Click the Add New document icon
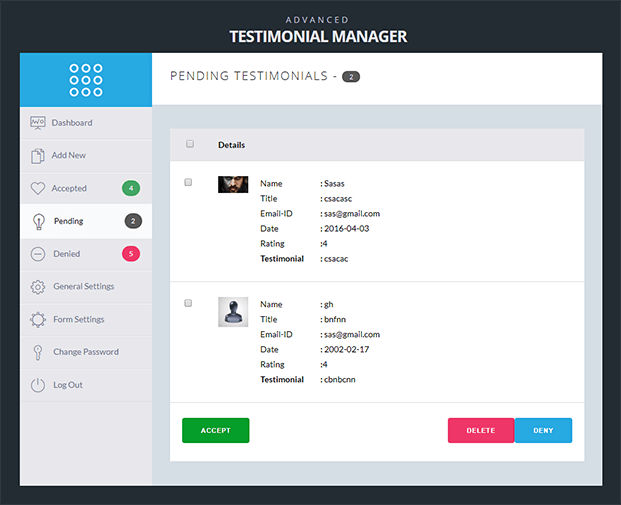The image size is (621, 505). (x=38, y=156)
